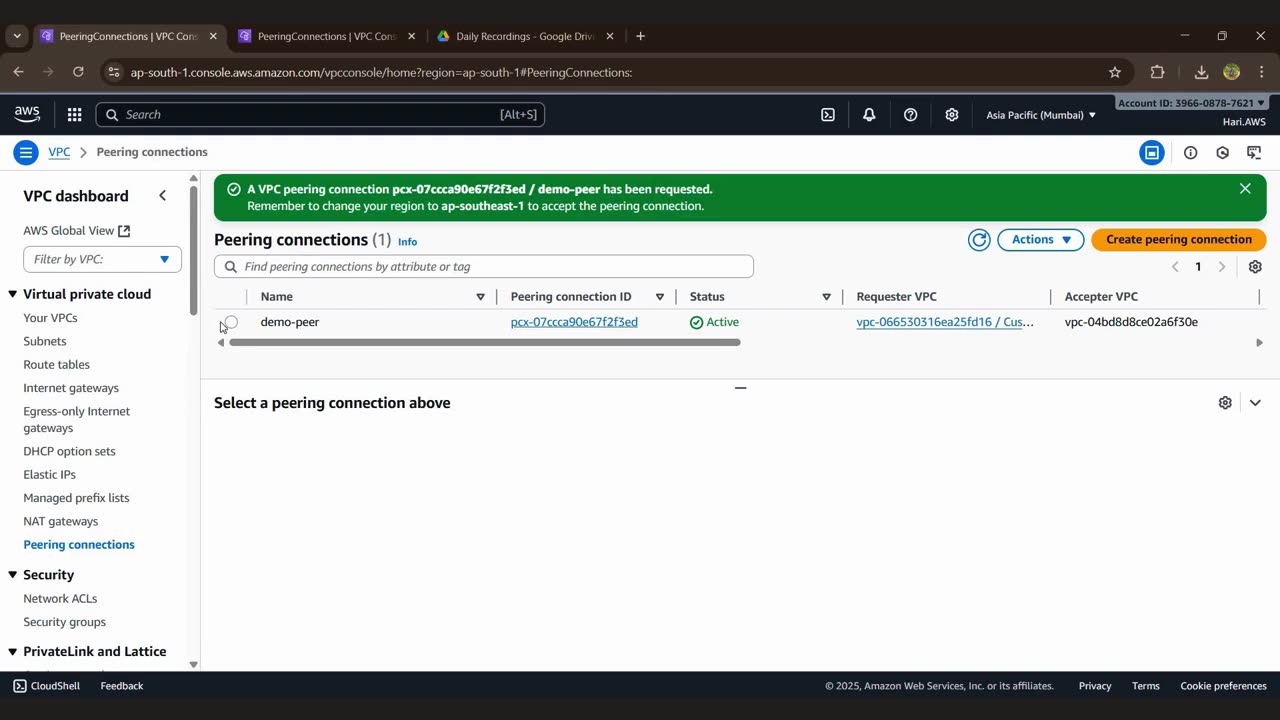Focus the Find peering connections filter box

click(484, 267)
